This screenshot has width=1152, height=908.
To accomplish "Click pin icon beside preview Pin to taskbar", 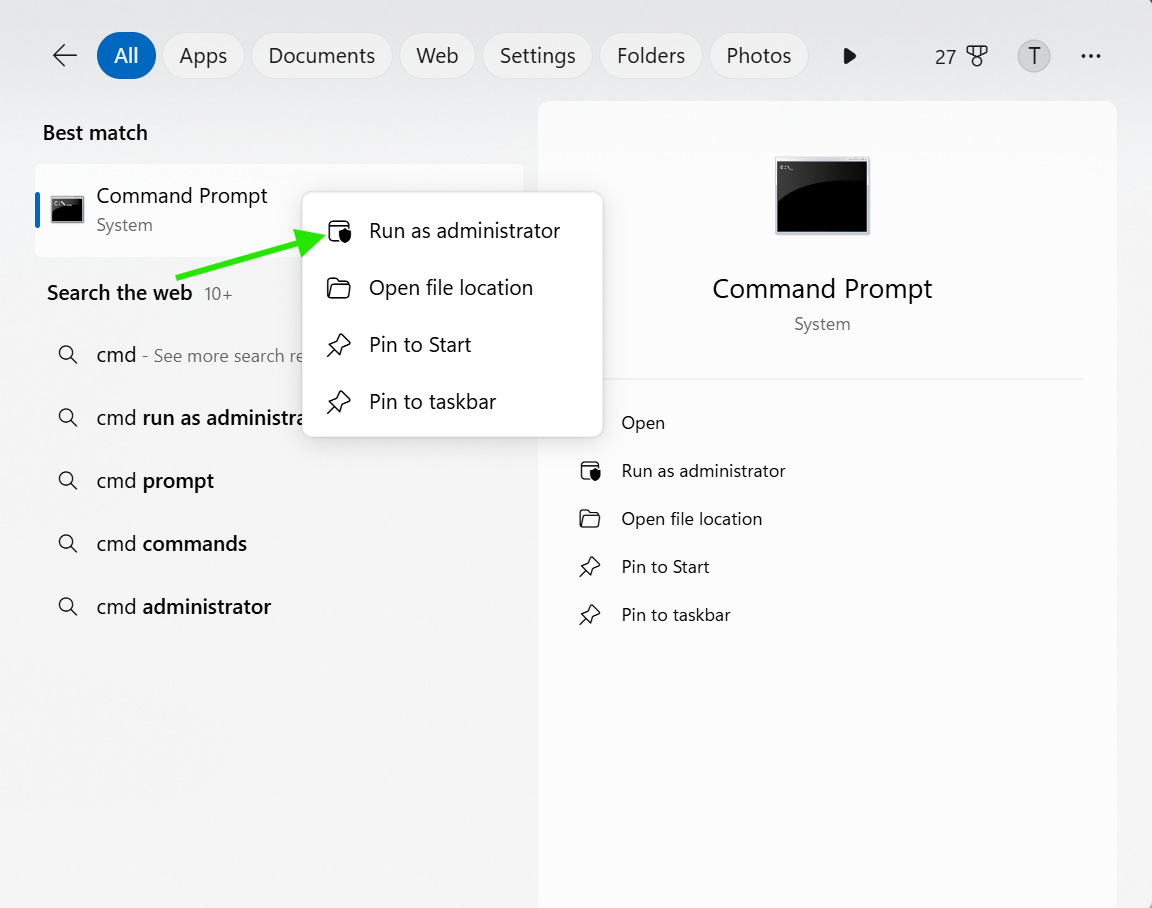I will coord(589,615).
